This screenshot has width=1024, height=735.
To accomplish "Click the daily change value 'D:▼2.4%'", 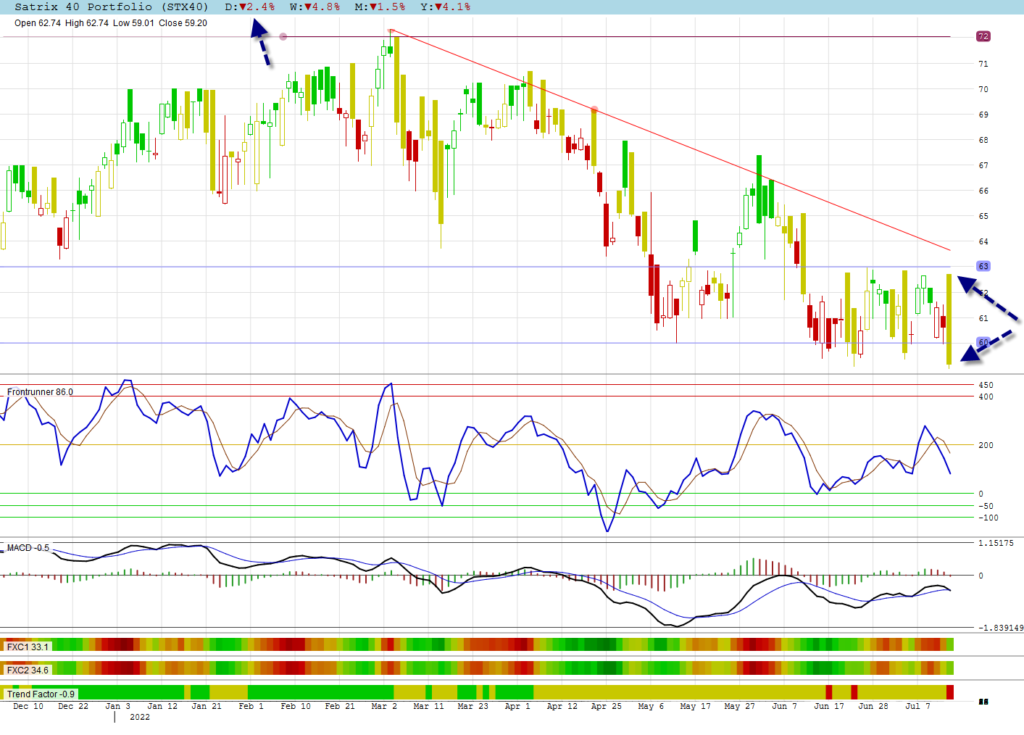I will (249, 7).
